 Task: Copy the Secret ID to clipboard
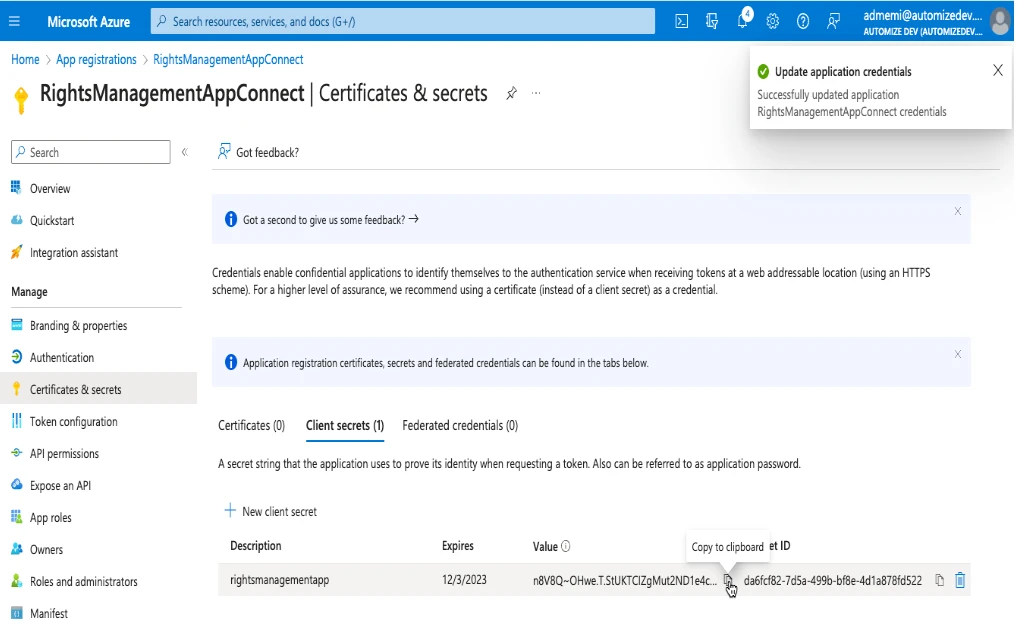coord(939,580)
